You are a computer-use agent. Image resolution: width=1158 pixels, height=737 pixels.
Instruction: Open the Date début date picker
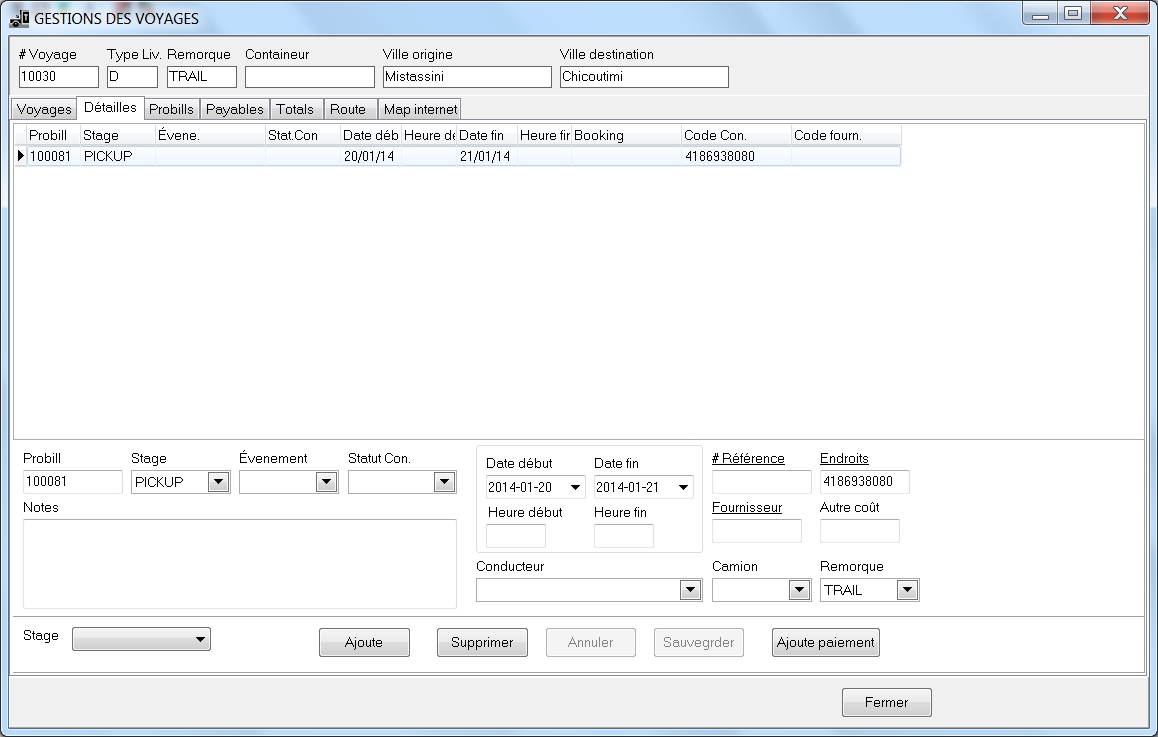coord(575,488)
